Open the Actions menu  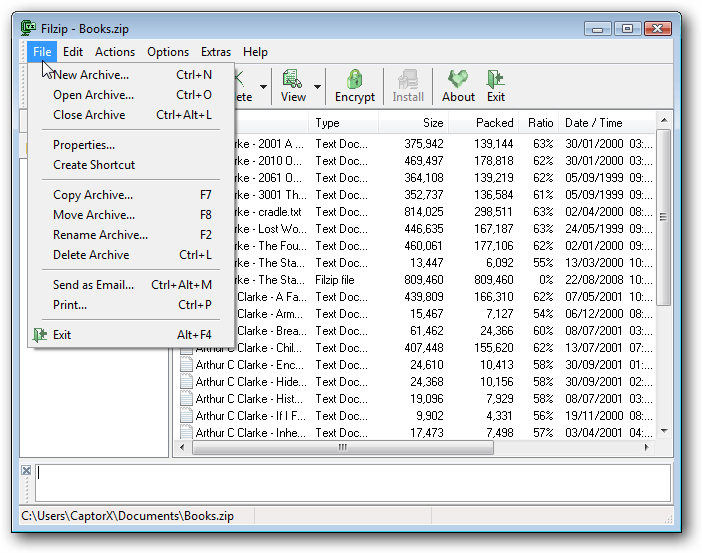pos(115,52)
